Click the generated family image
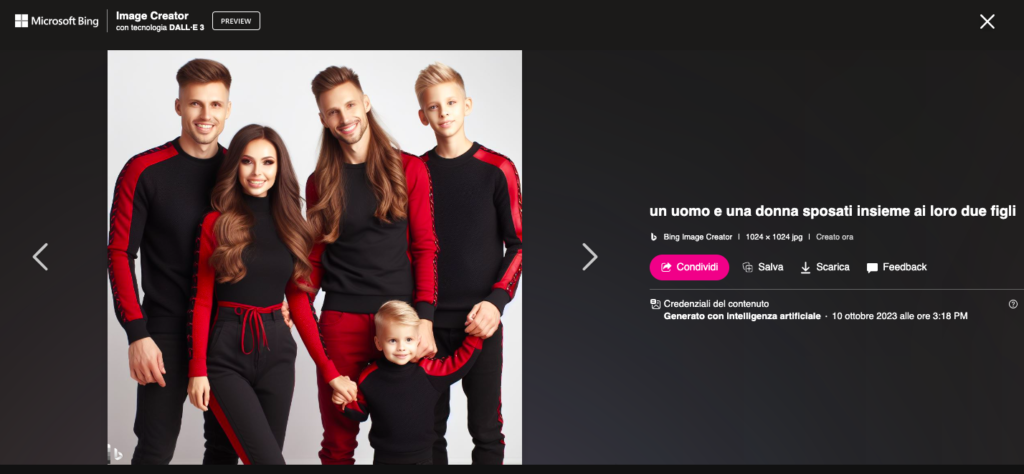The width and height of the screenshot is (1024, 474). click(315, 257)
